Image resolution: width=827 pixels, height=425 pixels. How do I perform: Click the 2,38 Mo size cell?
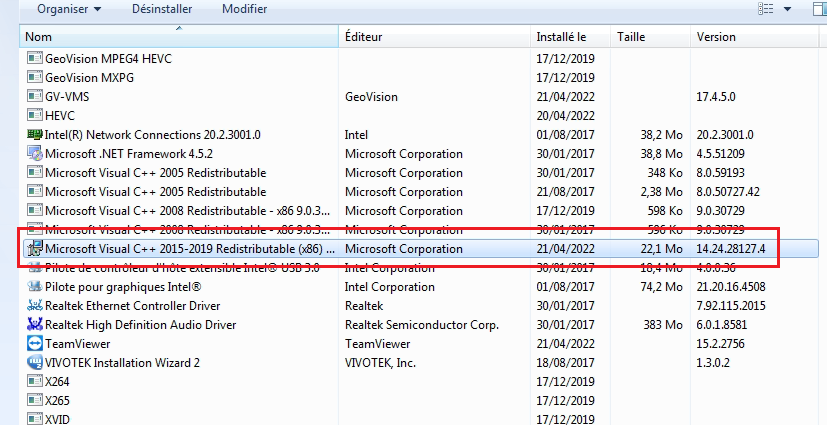click(x=662, y=191)
